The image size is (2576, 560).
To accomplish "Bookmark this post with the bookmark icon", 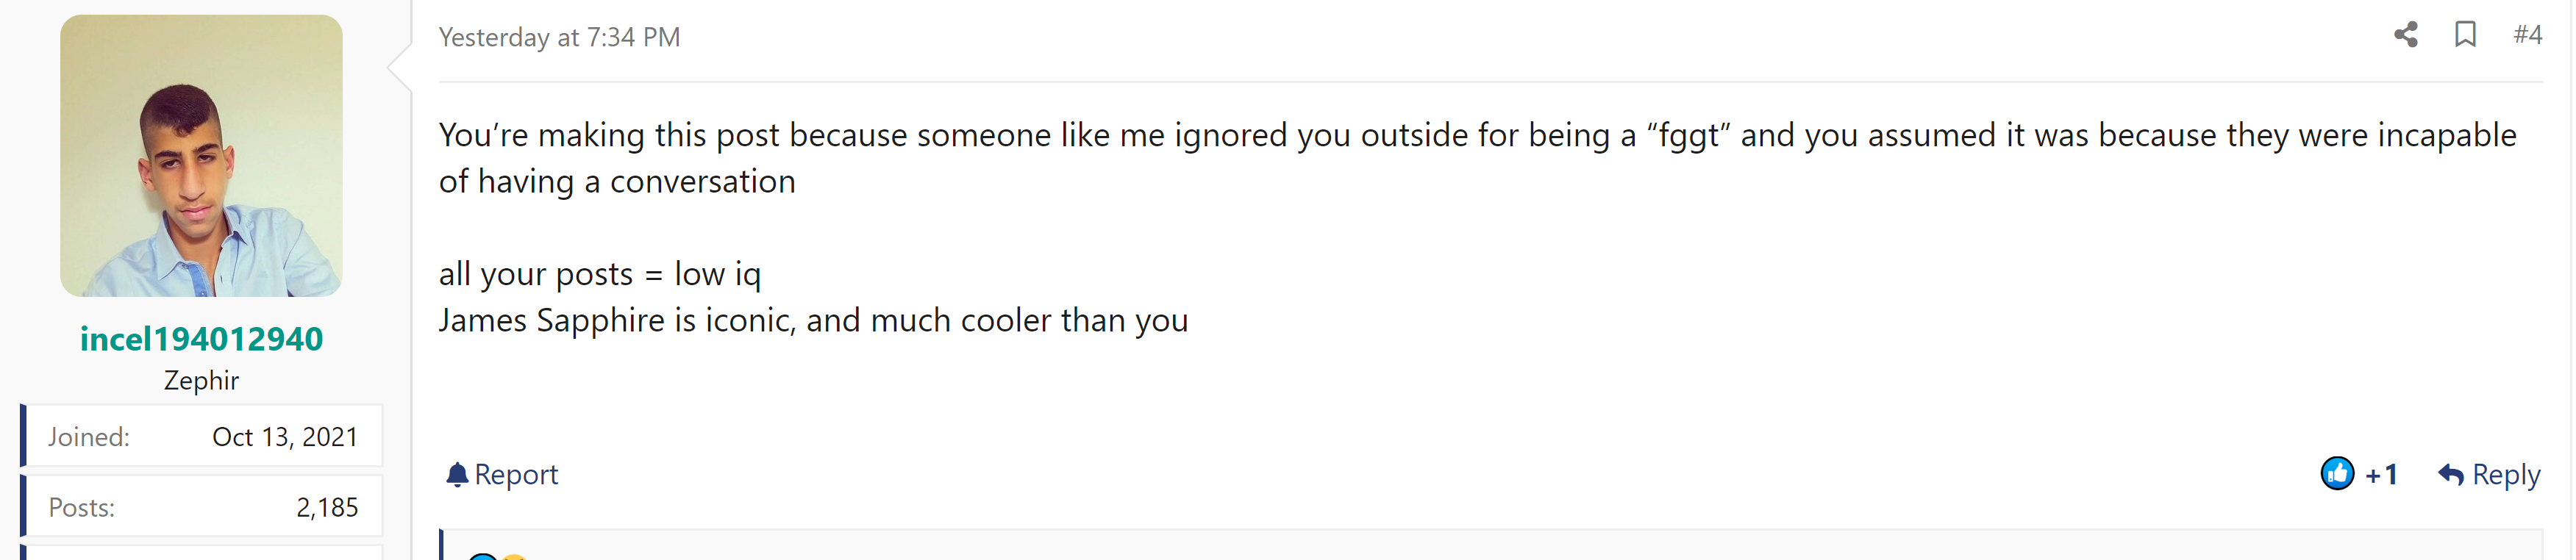I will tap(2465, 35).
